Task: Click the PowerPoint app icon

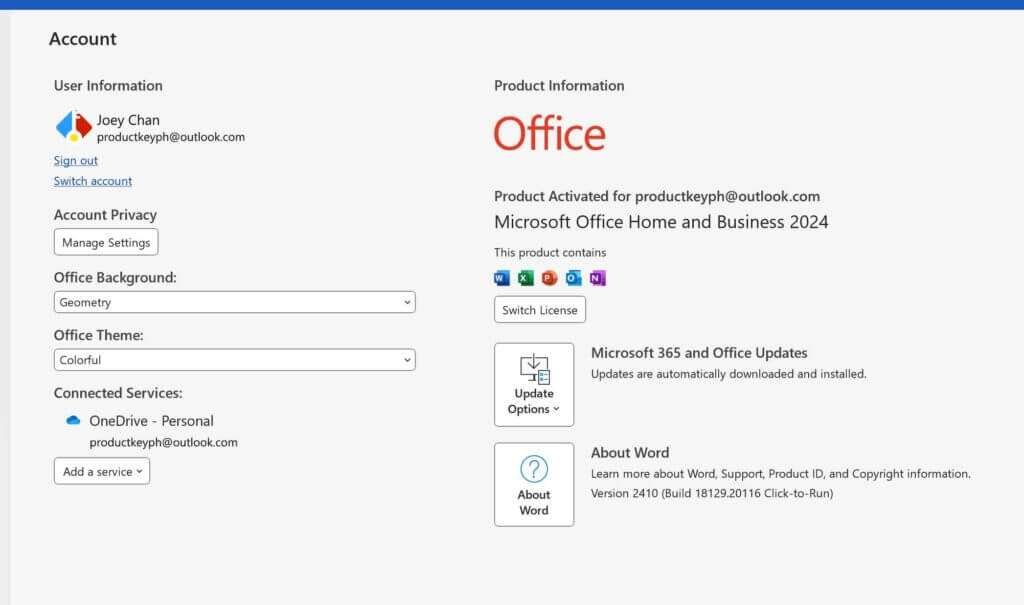Action: coord(550,278)
